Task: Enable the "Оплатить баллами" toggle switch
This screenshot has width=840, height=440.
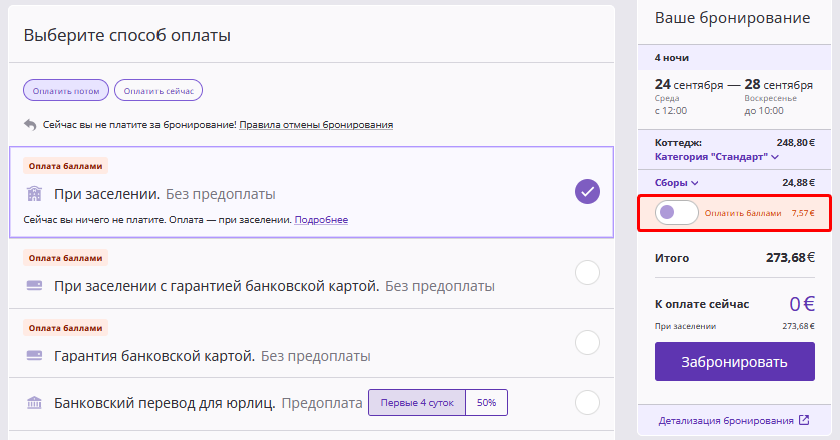Action: click(x=677, y=213)
